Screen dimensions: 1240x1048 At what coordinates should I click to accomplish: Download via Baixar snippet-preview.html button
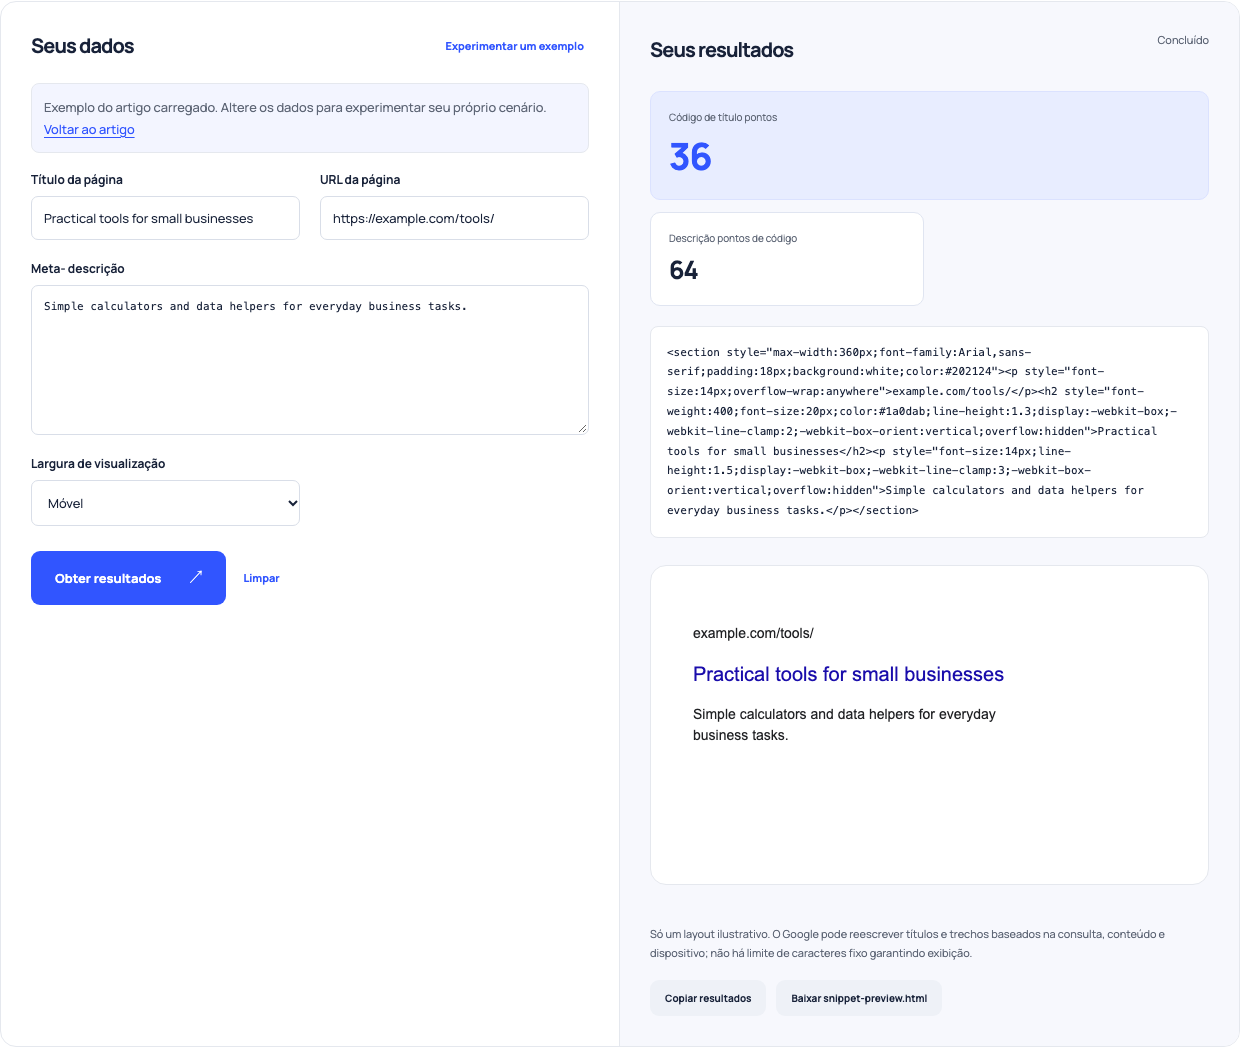pos(859,998)
